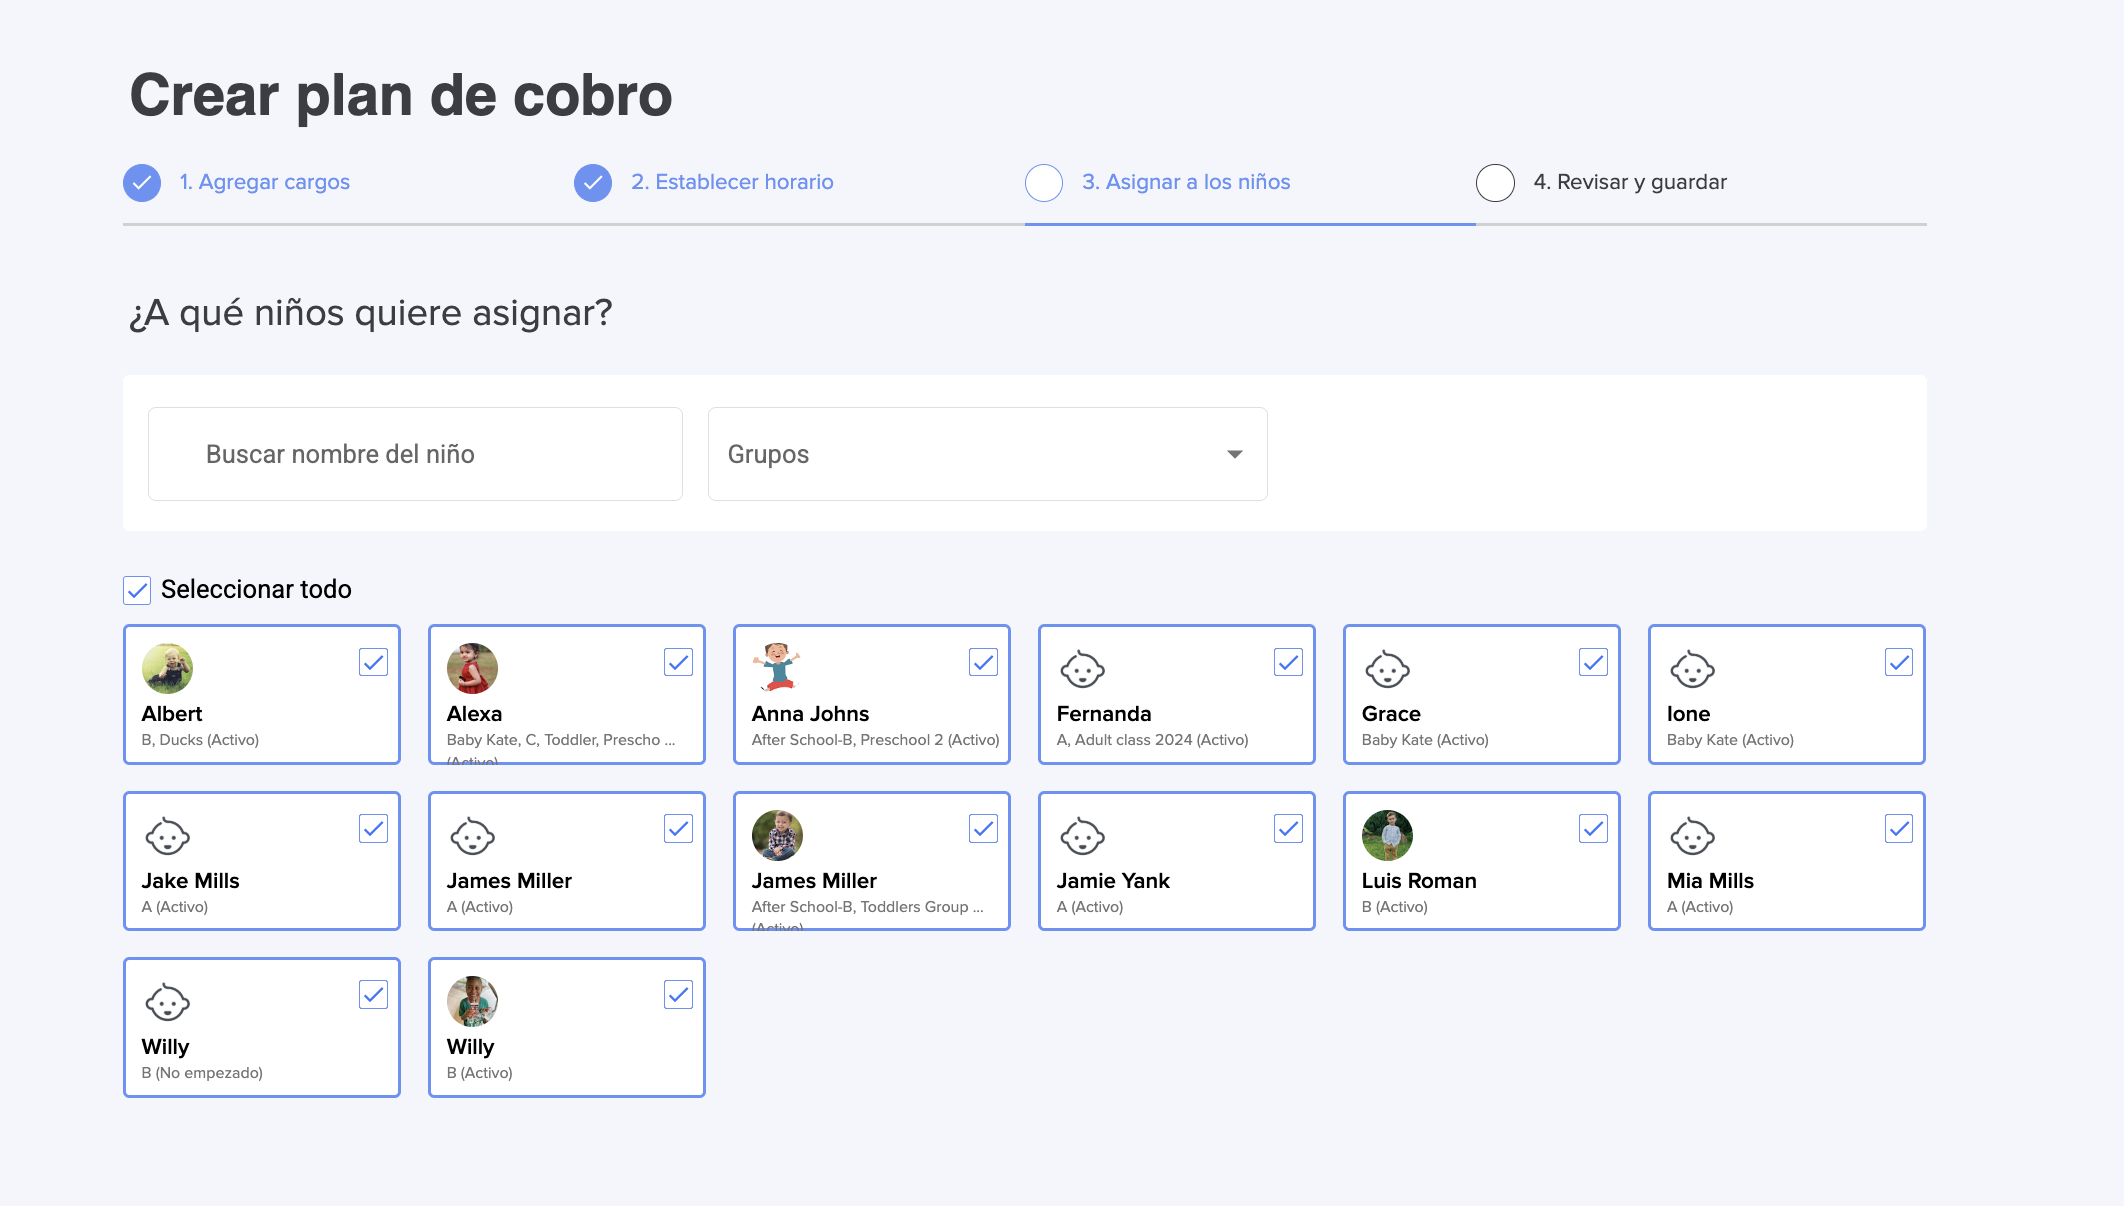Click the Jamie Yank child card name

1113,881
